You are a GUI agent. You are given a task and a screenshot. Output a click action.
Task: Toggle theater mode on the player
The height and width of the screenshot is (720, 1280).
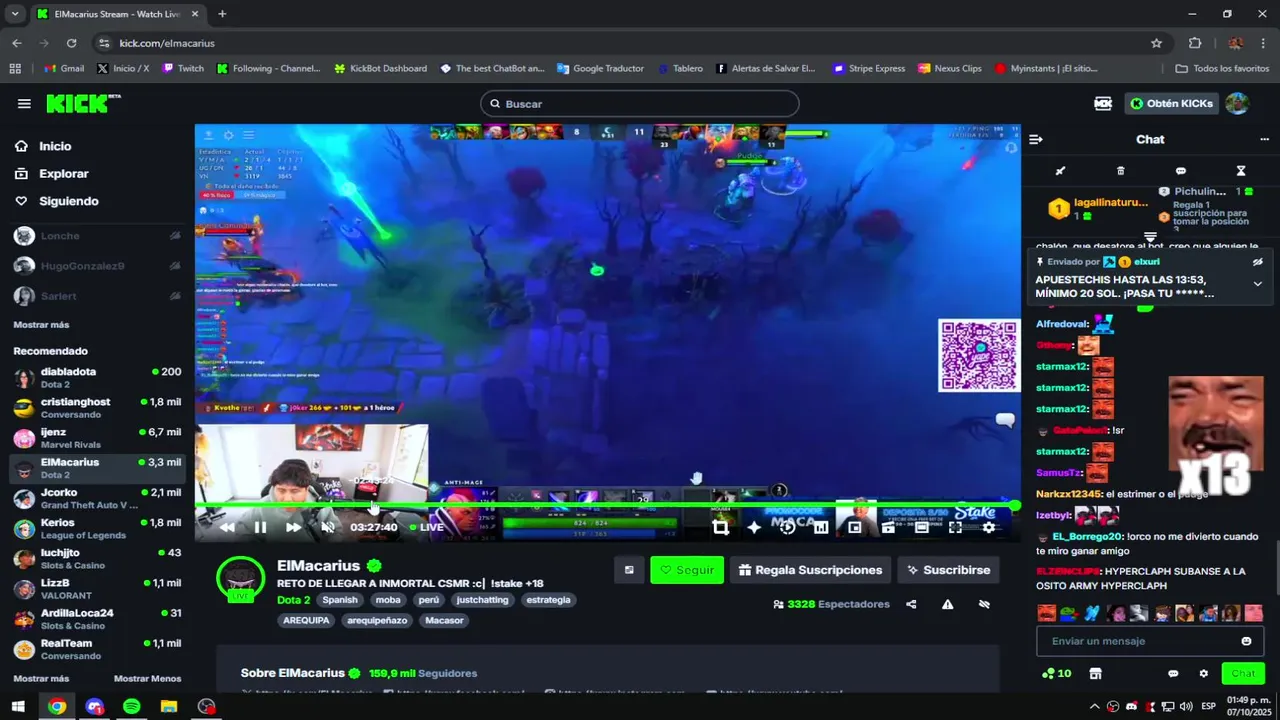pyautogui.click(x=922, y=527)
